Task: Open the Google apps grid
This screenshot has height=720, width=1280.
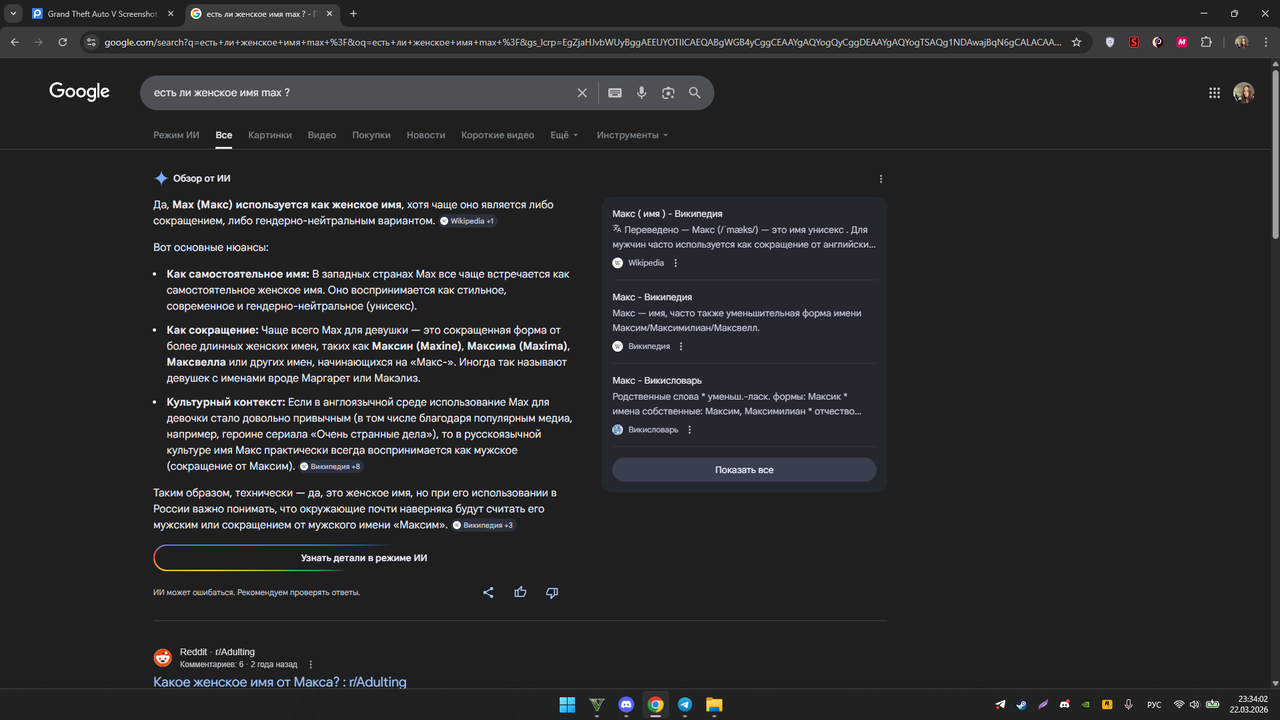Action: pyautogui.click(x=1214, y=93)
